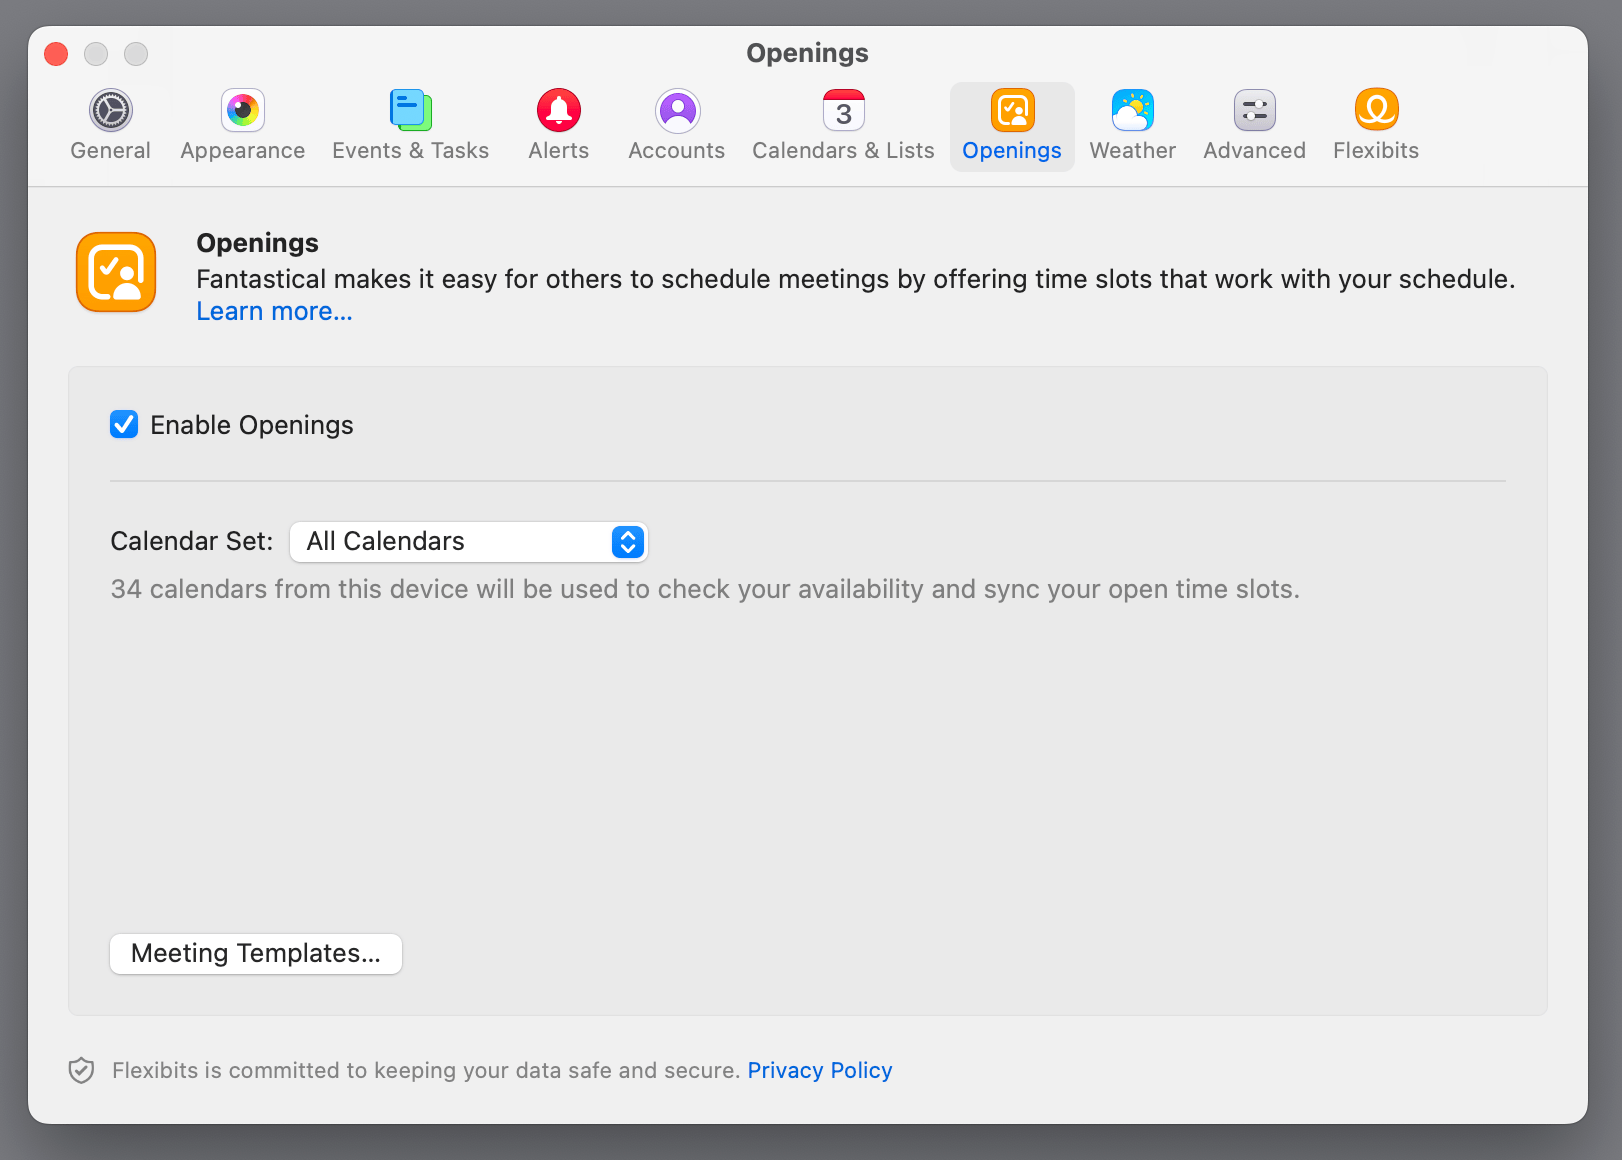The image size is (1622, 1160).
Task: Switch to the Appearance preferences
Action: coord(243,127)
